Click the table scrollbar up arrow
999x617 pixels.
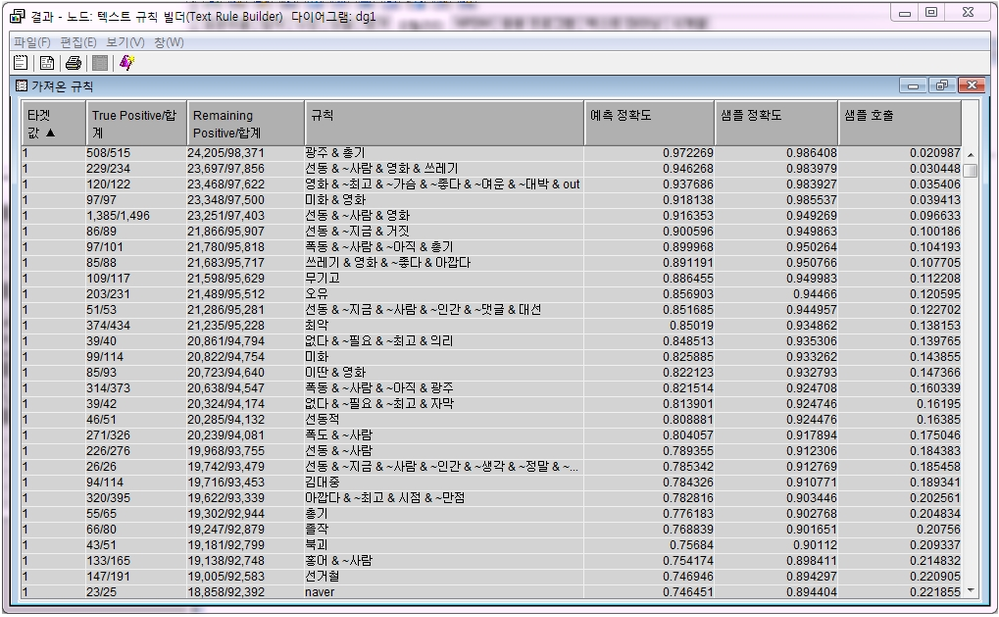click(x=970, y=155)
